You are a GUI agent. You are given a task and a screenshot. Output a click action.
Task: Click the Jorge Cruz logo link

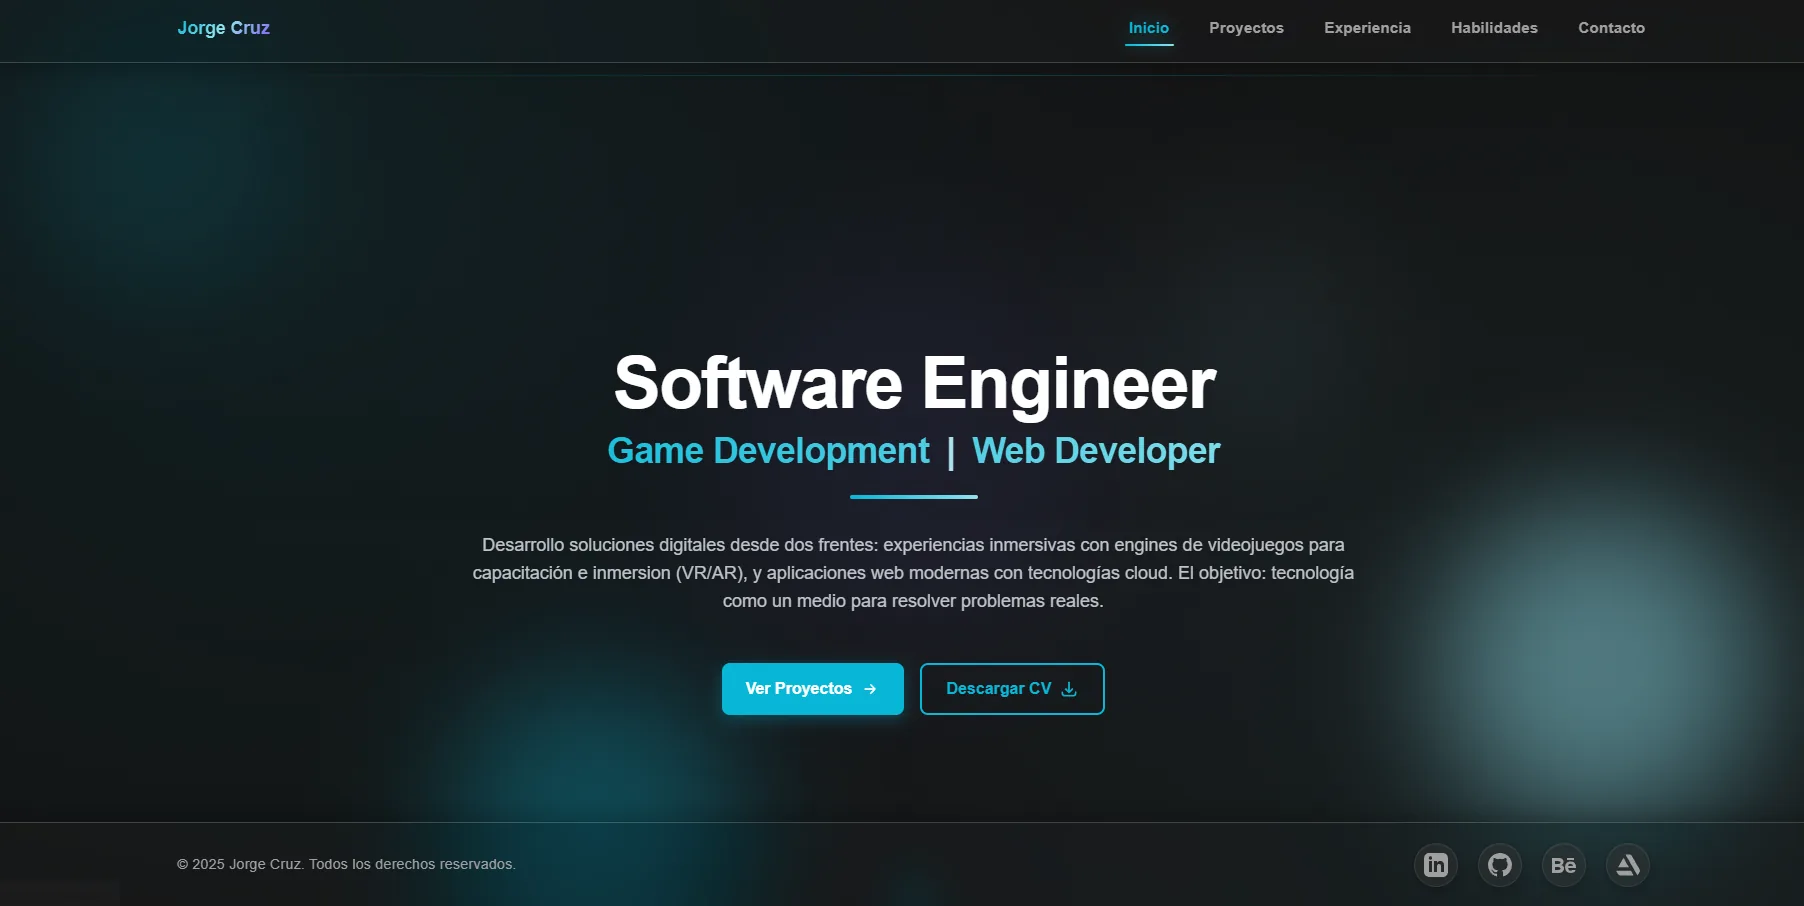coord(223,28)
